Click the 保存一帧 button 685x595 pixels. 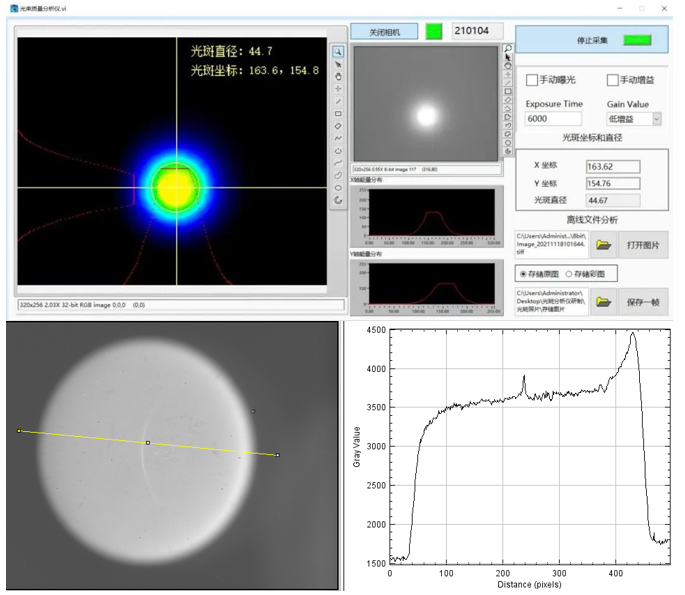coord(643,301)
